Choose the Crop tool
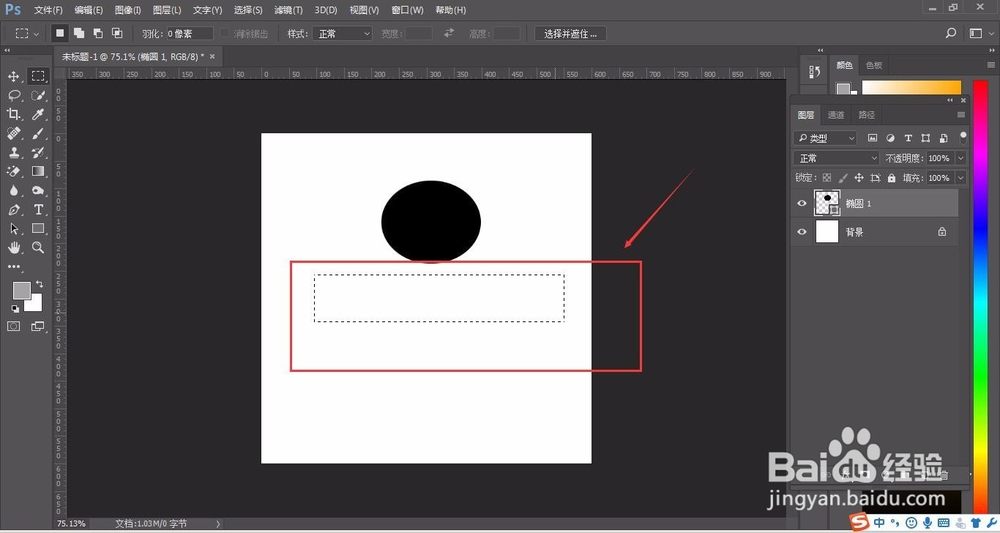 tap(13, 114)
